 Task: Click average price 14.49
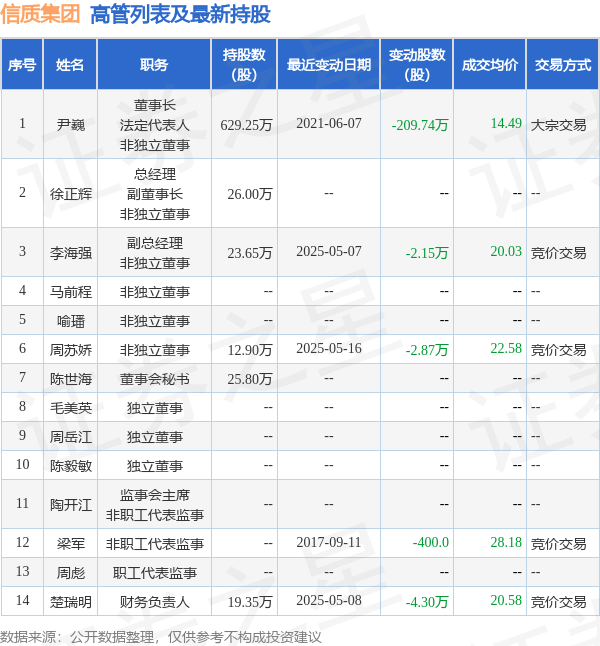(x=506, y=123)
